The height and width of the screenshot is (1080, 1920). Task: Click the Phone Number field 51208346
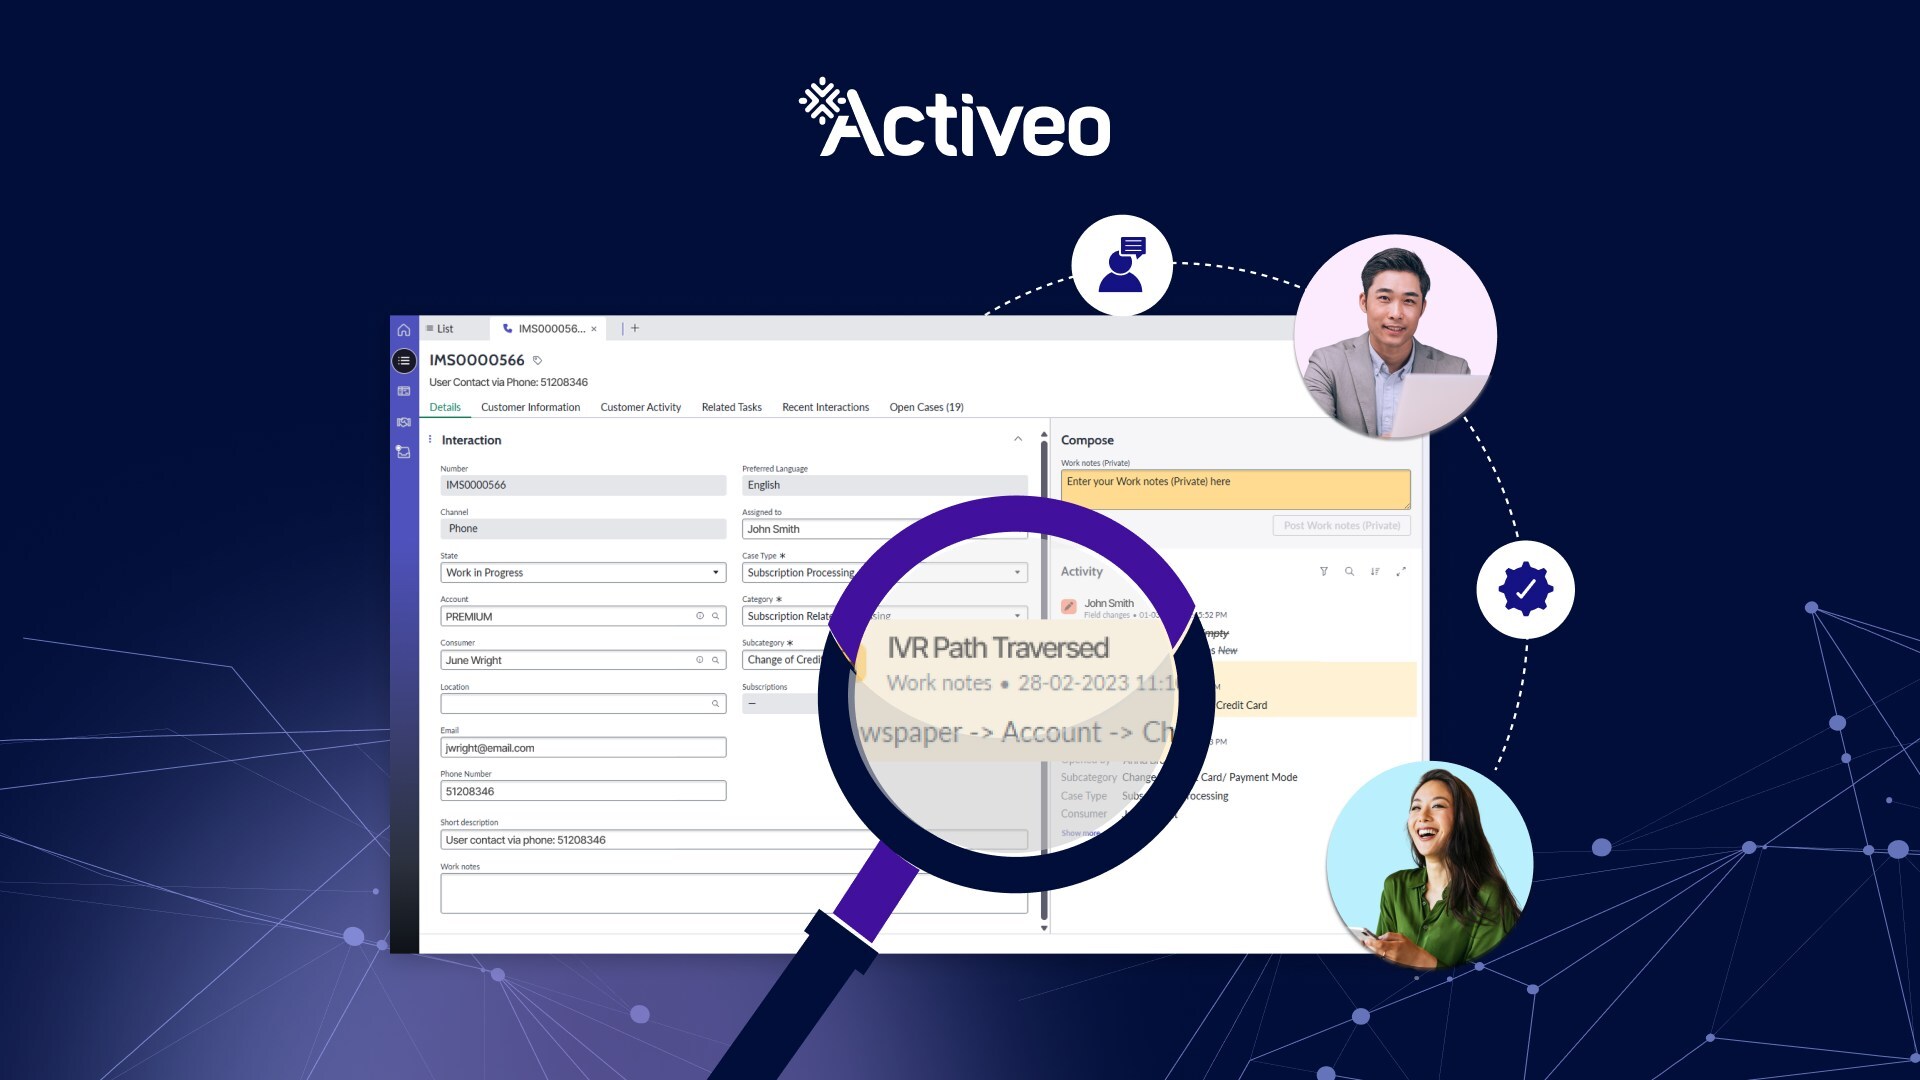tap(583, 791)
